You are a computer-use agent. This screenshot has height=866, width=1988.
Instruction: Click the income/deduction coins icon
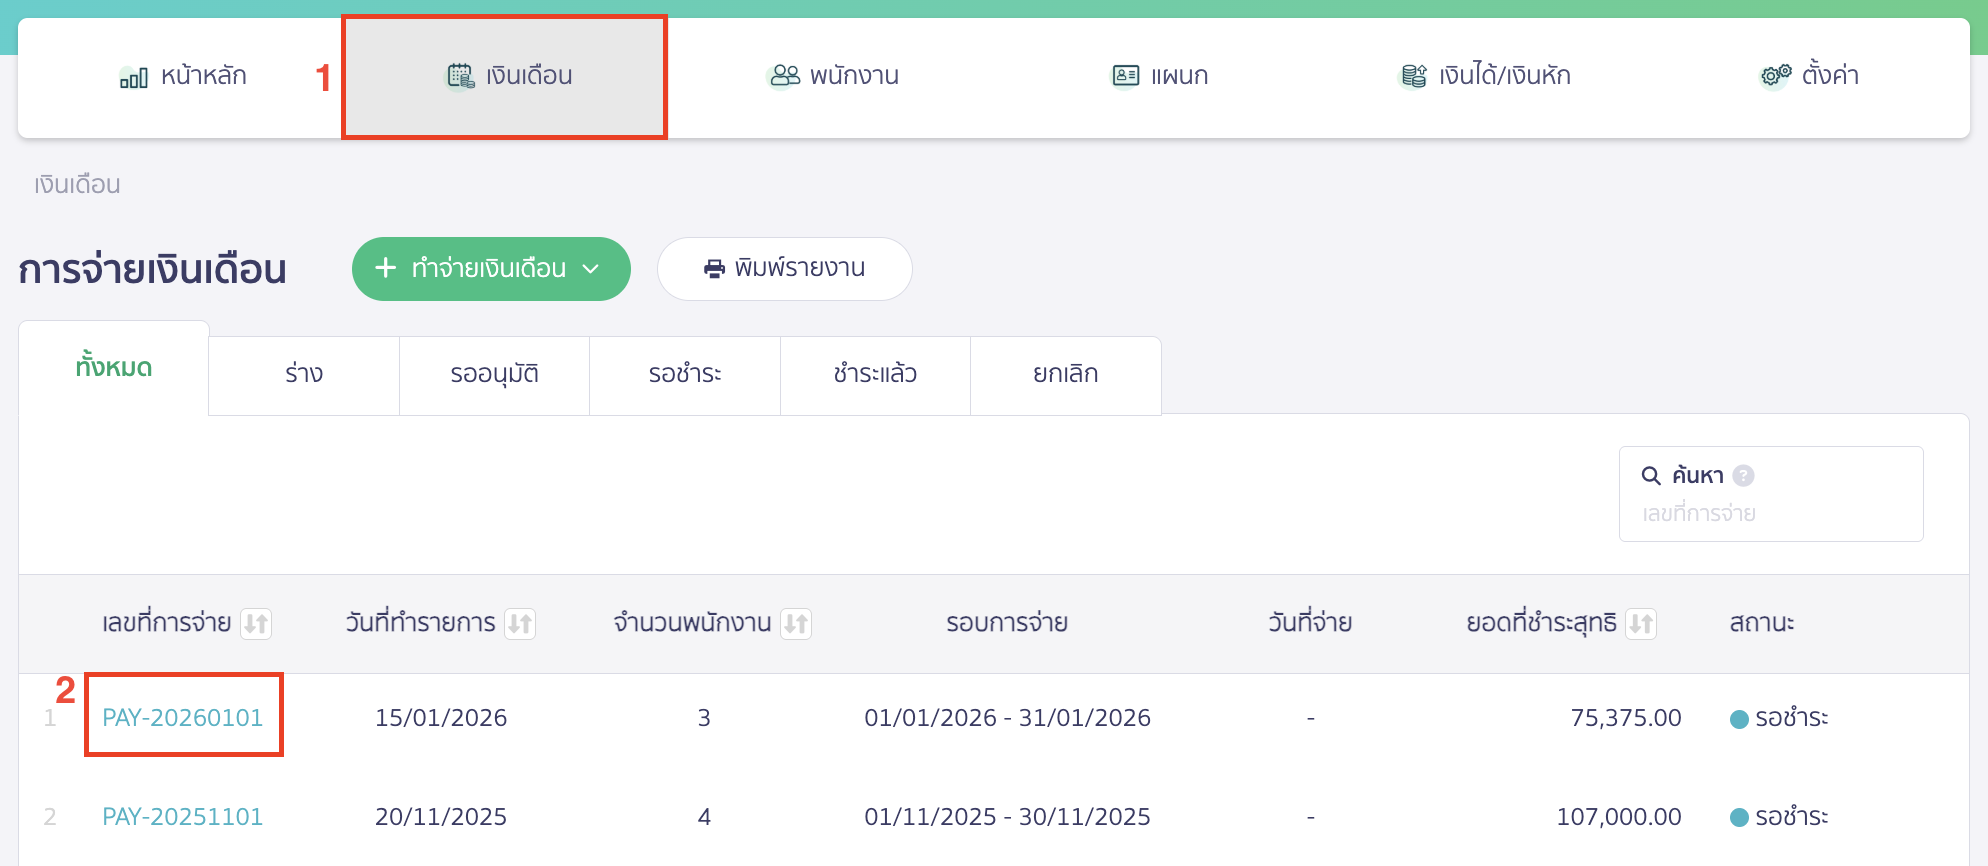[1413, 76]
